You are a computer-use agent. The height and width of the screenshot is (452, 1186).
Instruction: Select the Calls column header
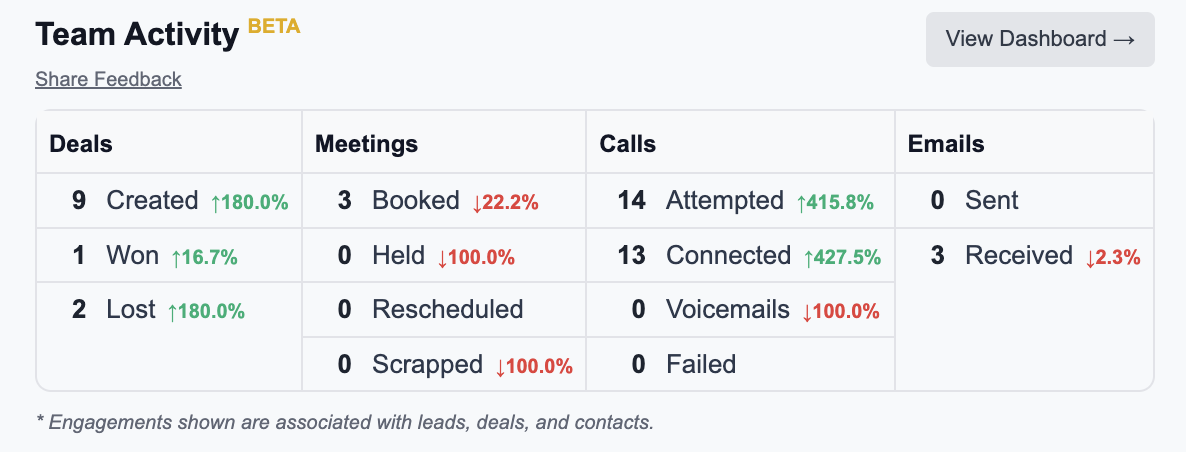pos(628,144)
